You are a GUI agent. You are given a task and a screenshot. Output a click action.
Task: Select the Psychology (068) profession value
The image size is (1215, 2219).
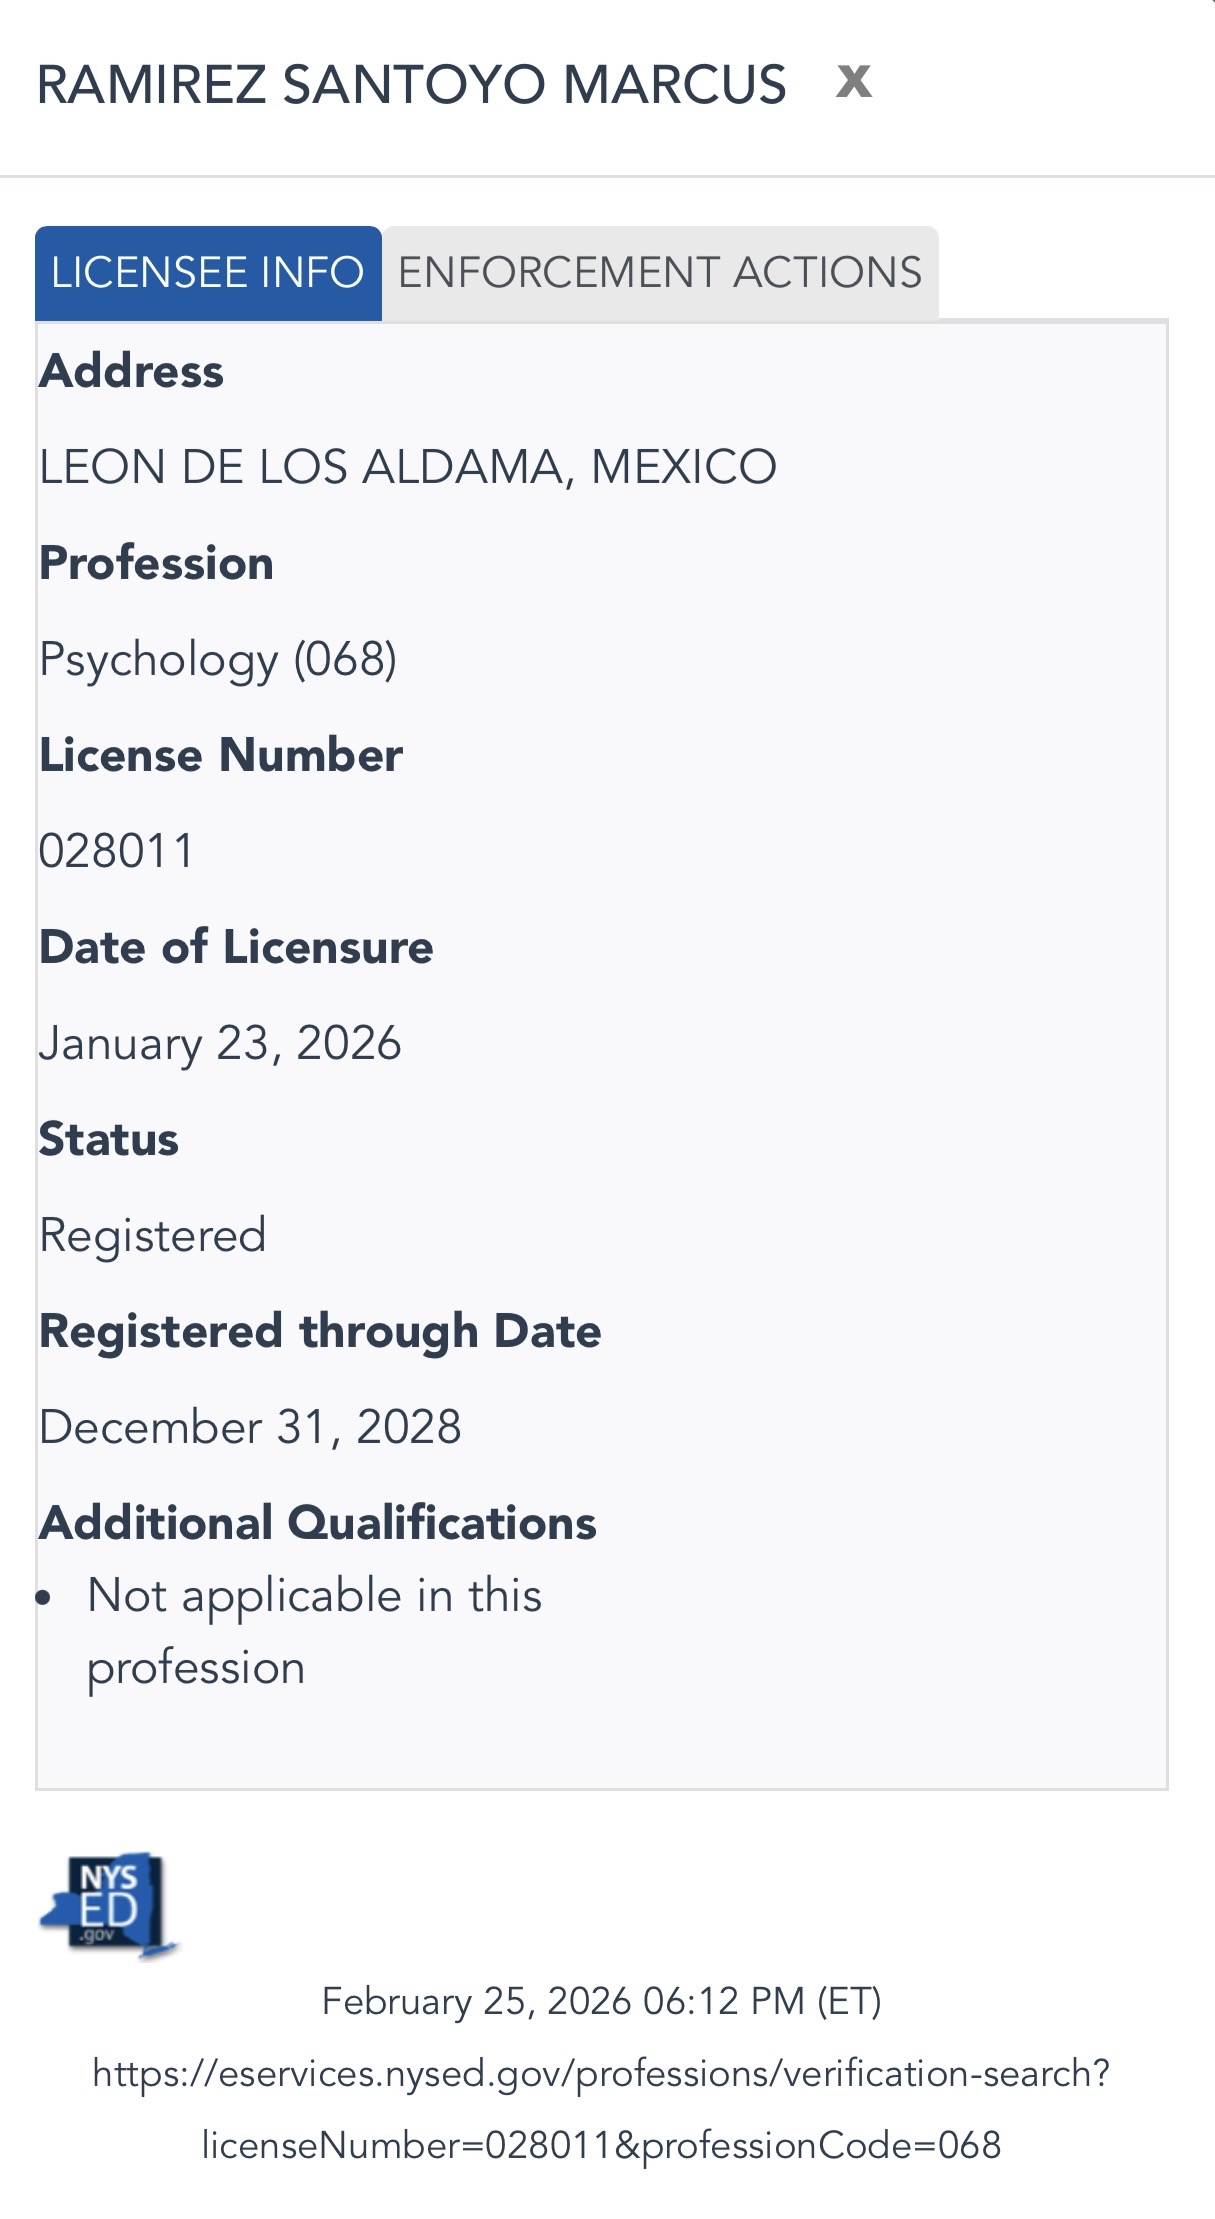[218, 659]
